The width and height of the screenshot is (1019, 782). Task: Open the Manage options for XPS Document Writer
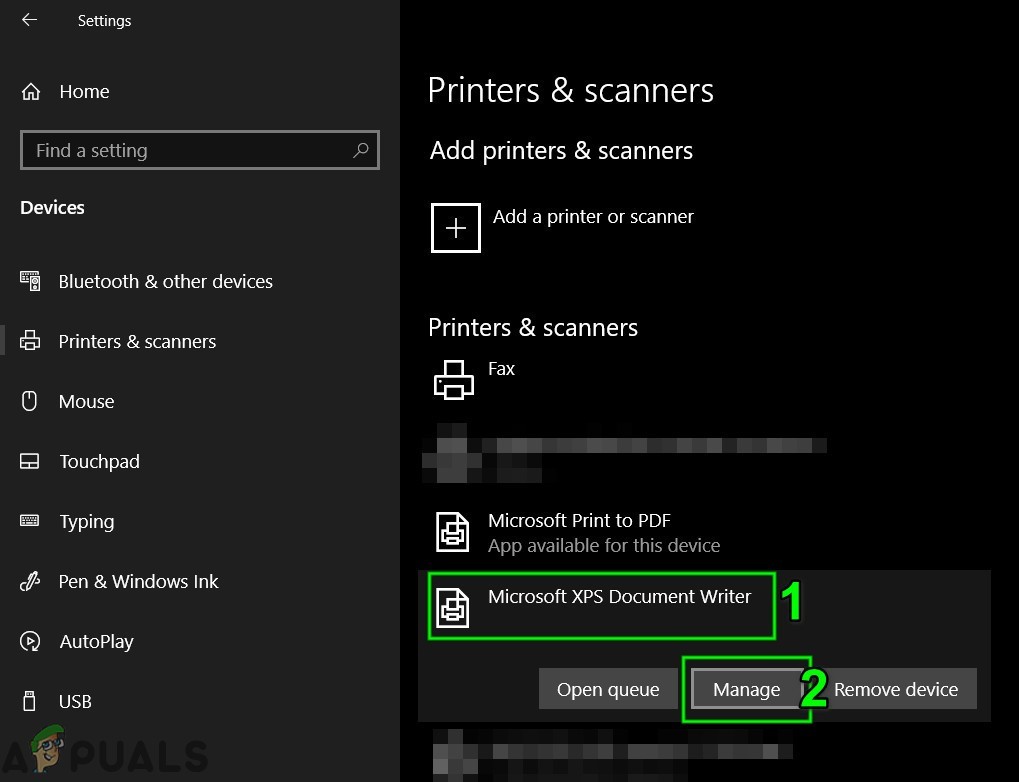[x=746, y=689]
